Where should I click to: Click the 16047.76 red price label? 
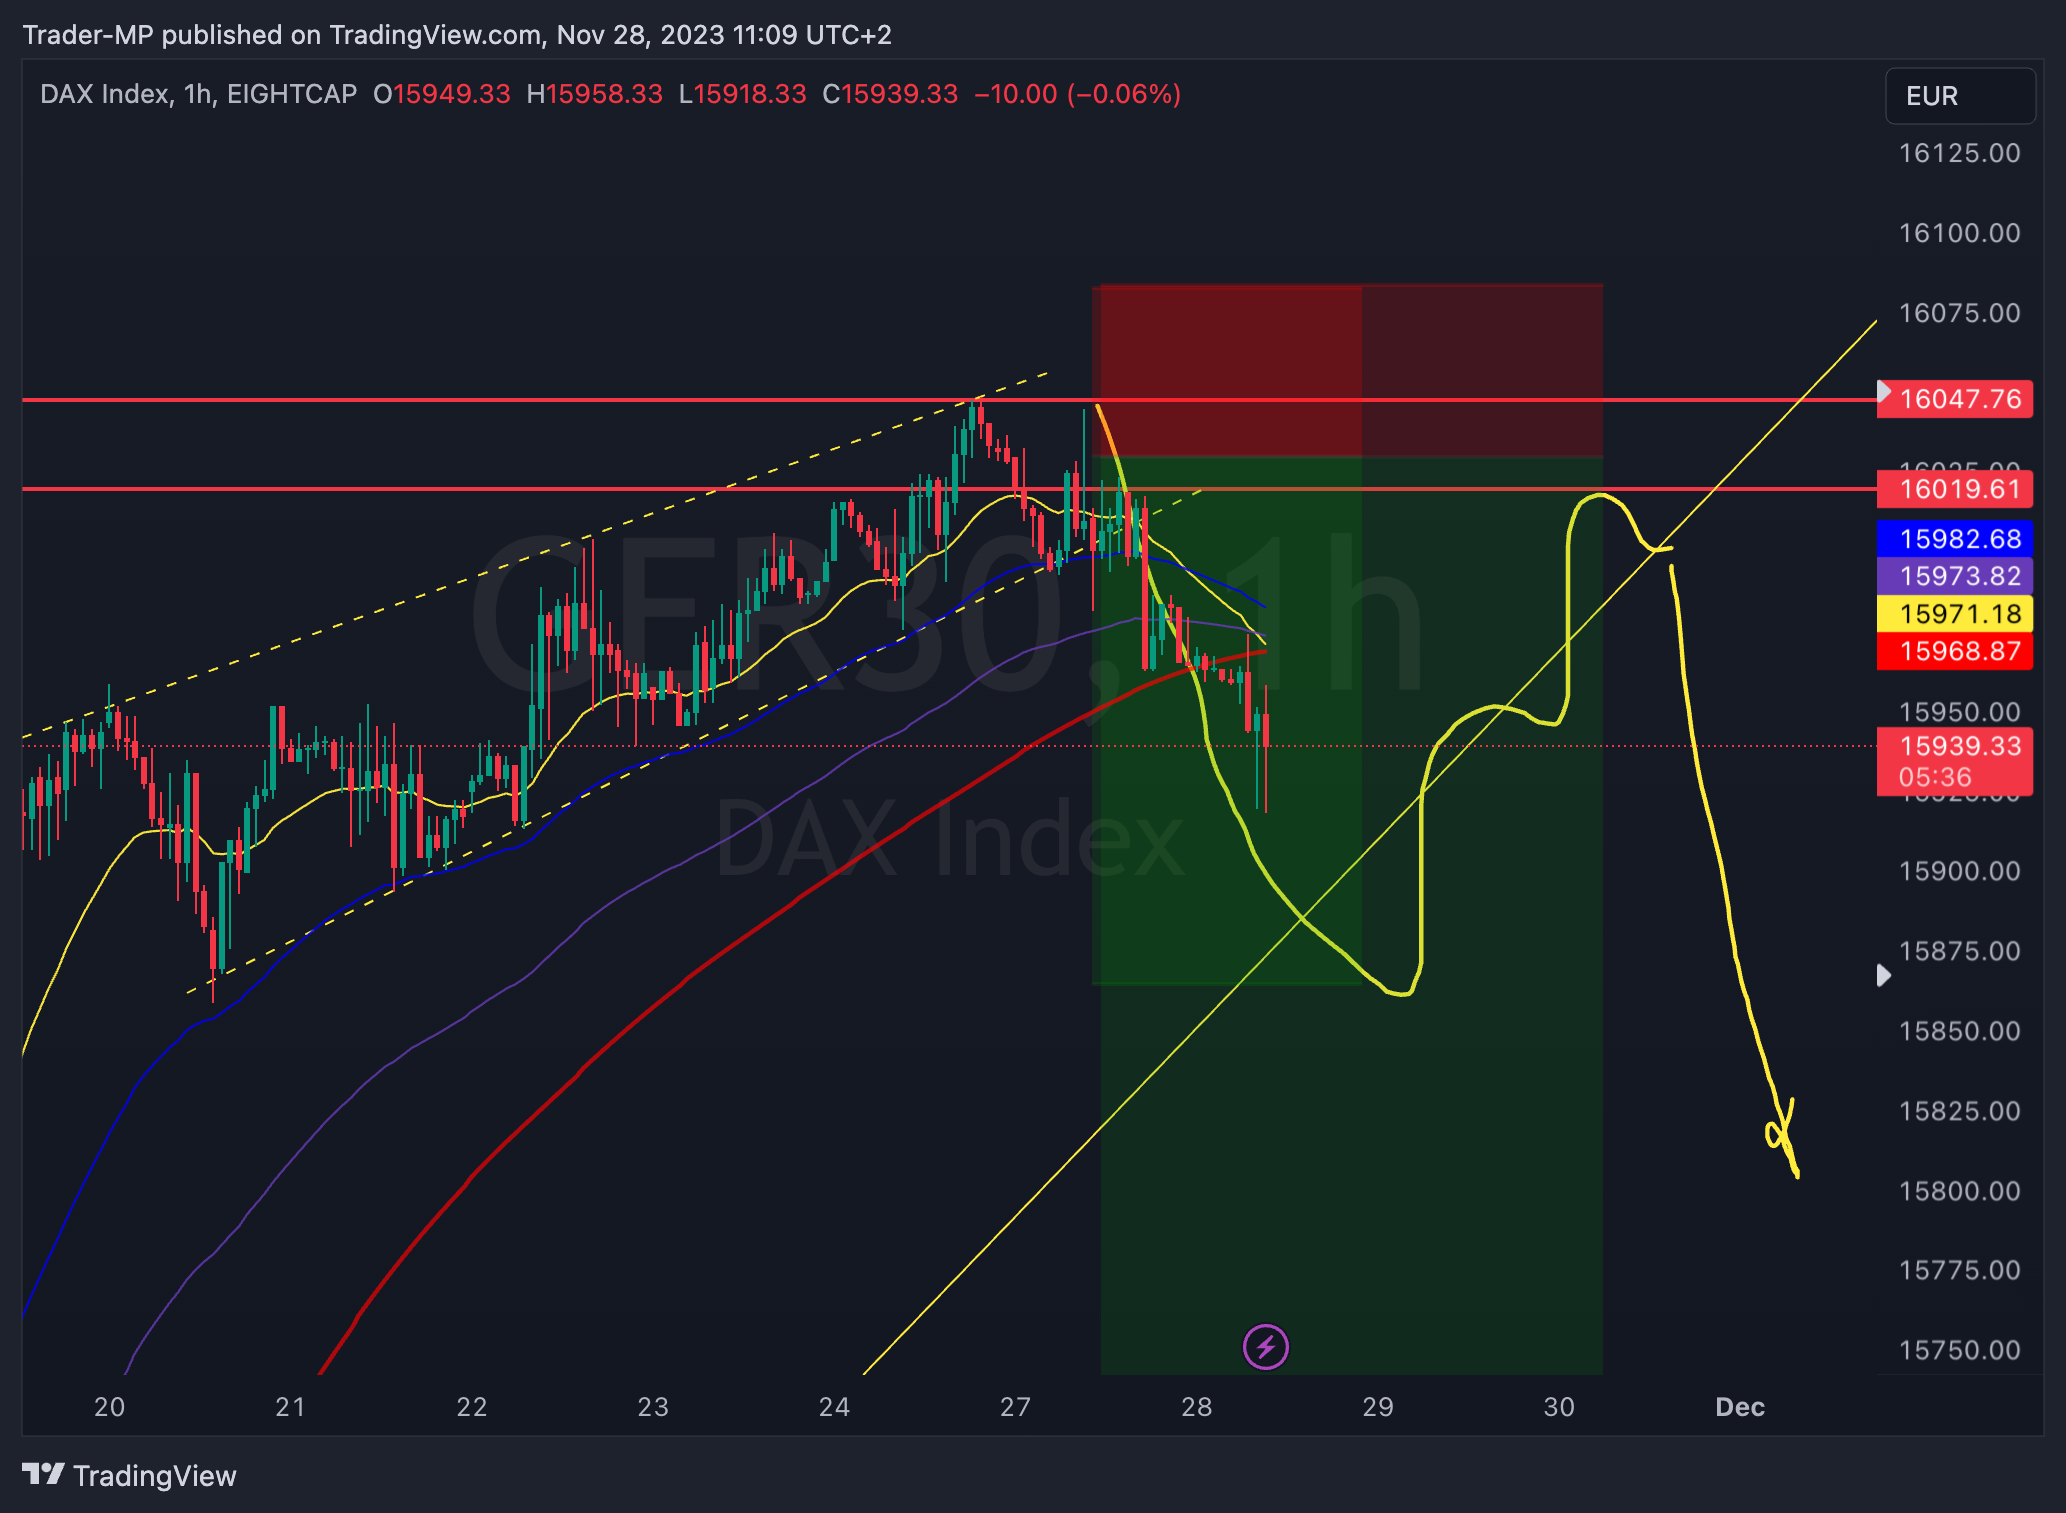(x=1954, y=399)
